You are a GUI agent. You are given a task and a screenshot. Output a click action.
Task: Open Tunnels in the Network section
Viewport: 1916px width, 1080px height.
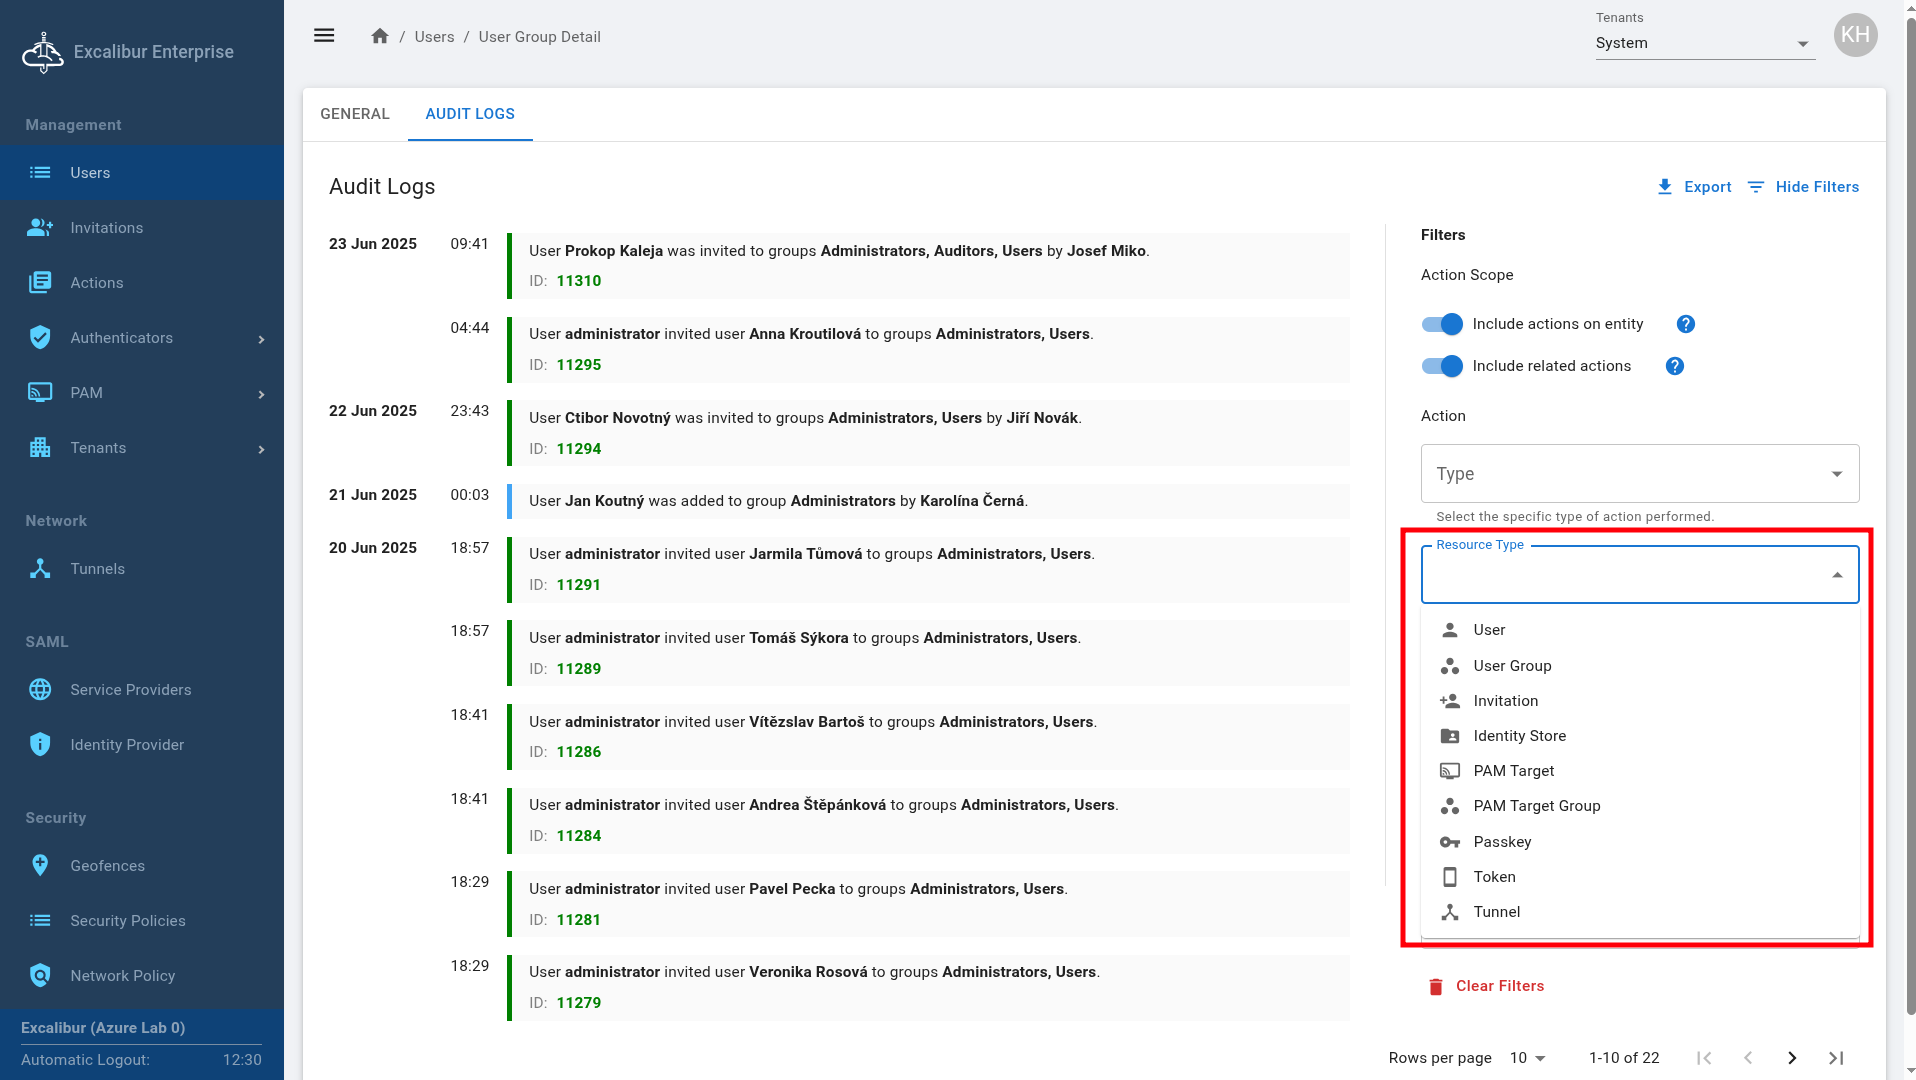(97, 569)
